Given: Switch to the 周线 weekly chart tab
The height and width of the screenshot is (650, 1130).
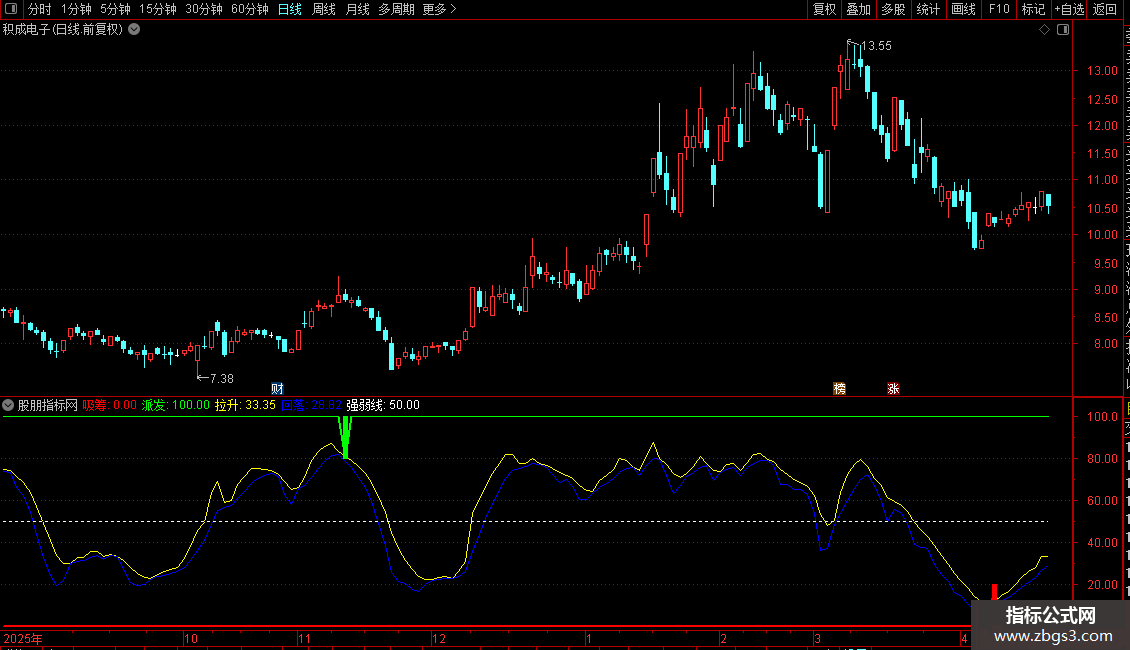Looking at the screenshot, I should [x=324, y=9].
